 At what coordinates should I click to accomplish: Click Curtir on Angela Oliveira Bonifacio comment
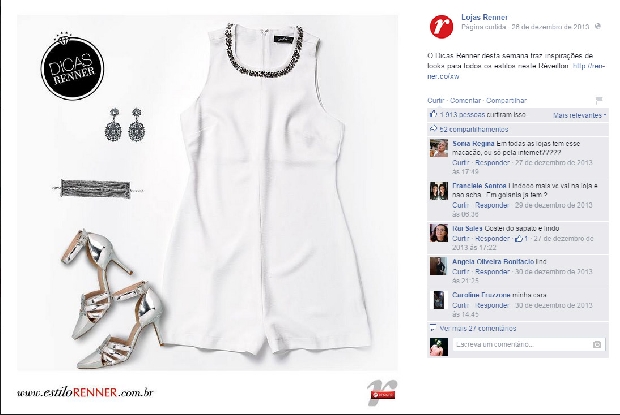click(x=461, y=272)
